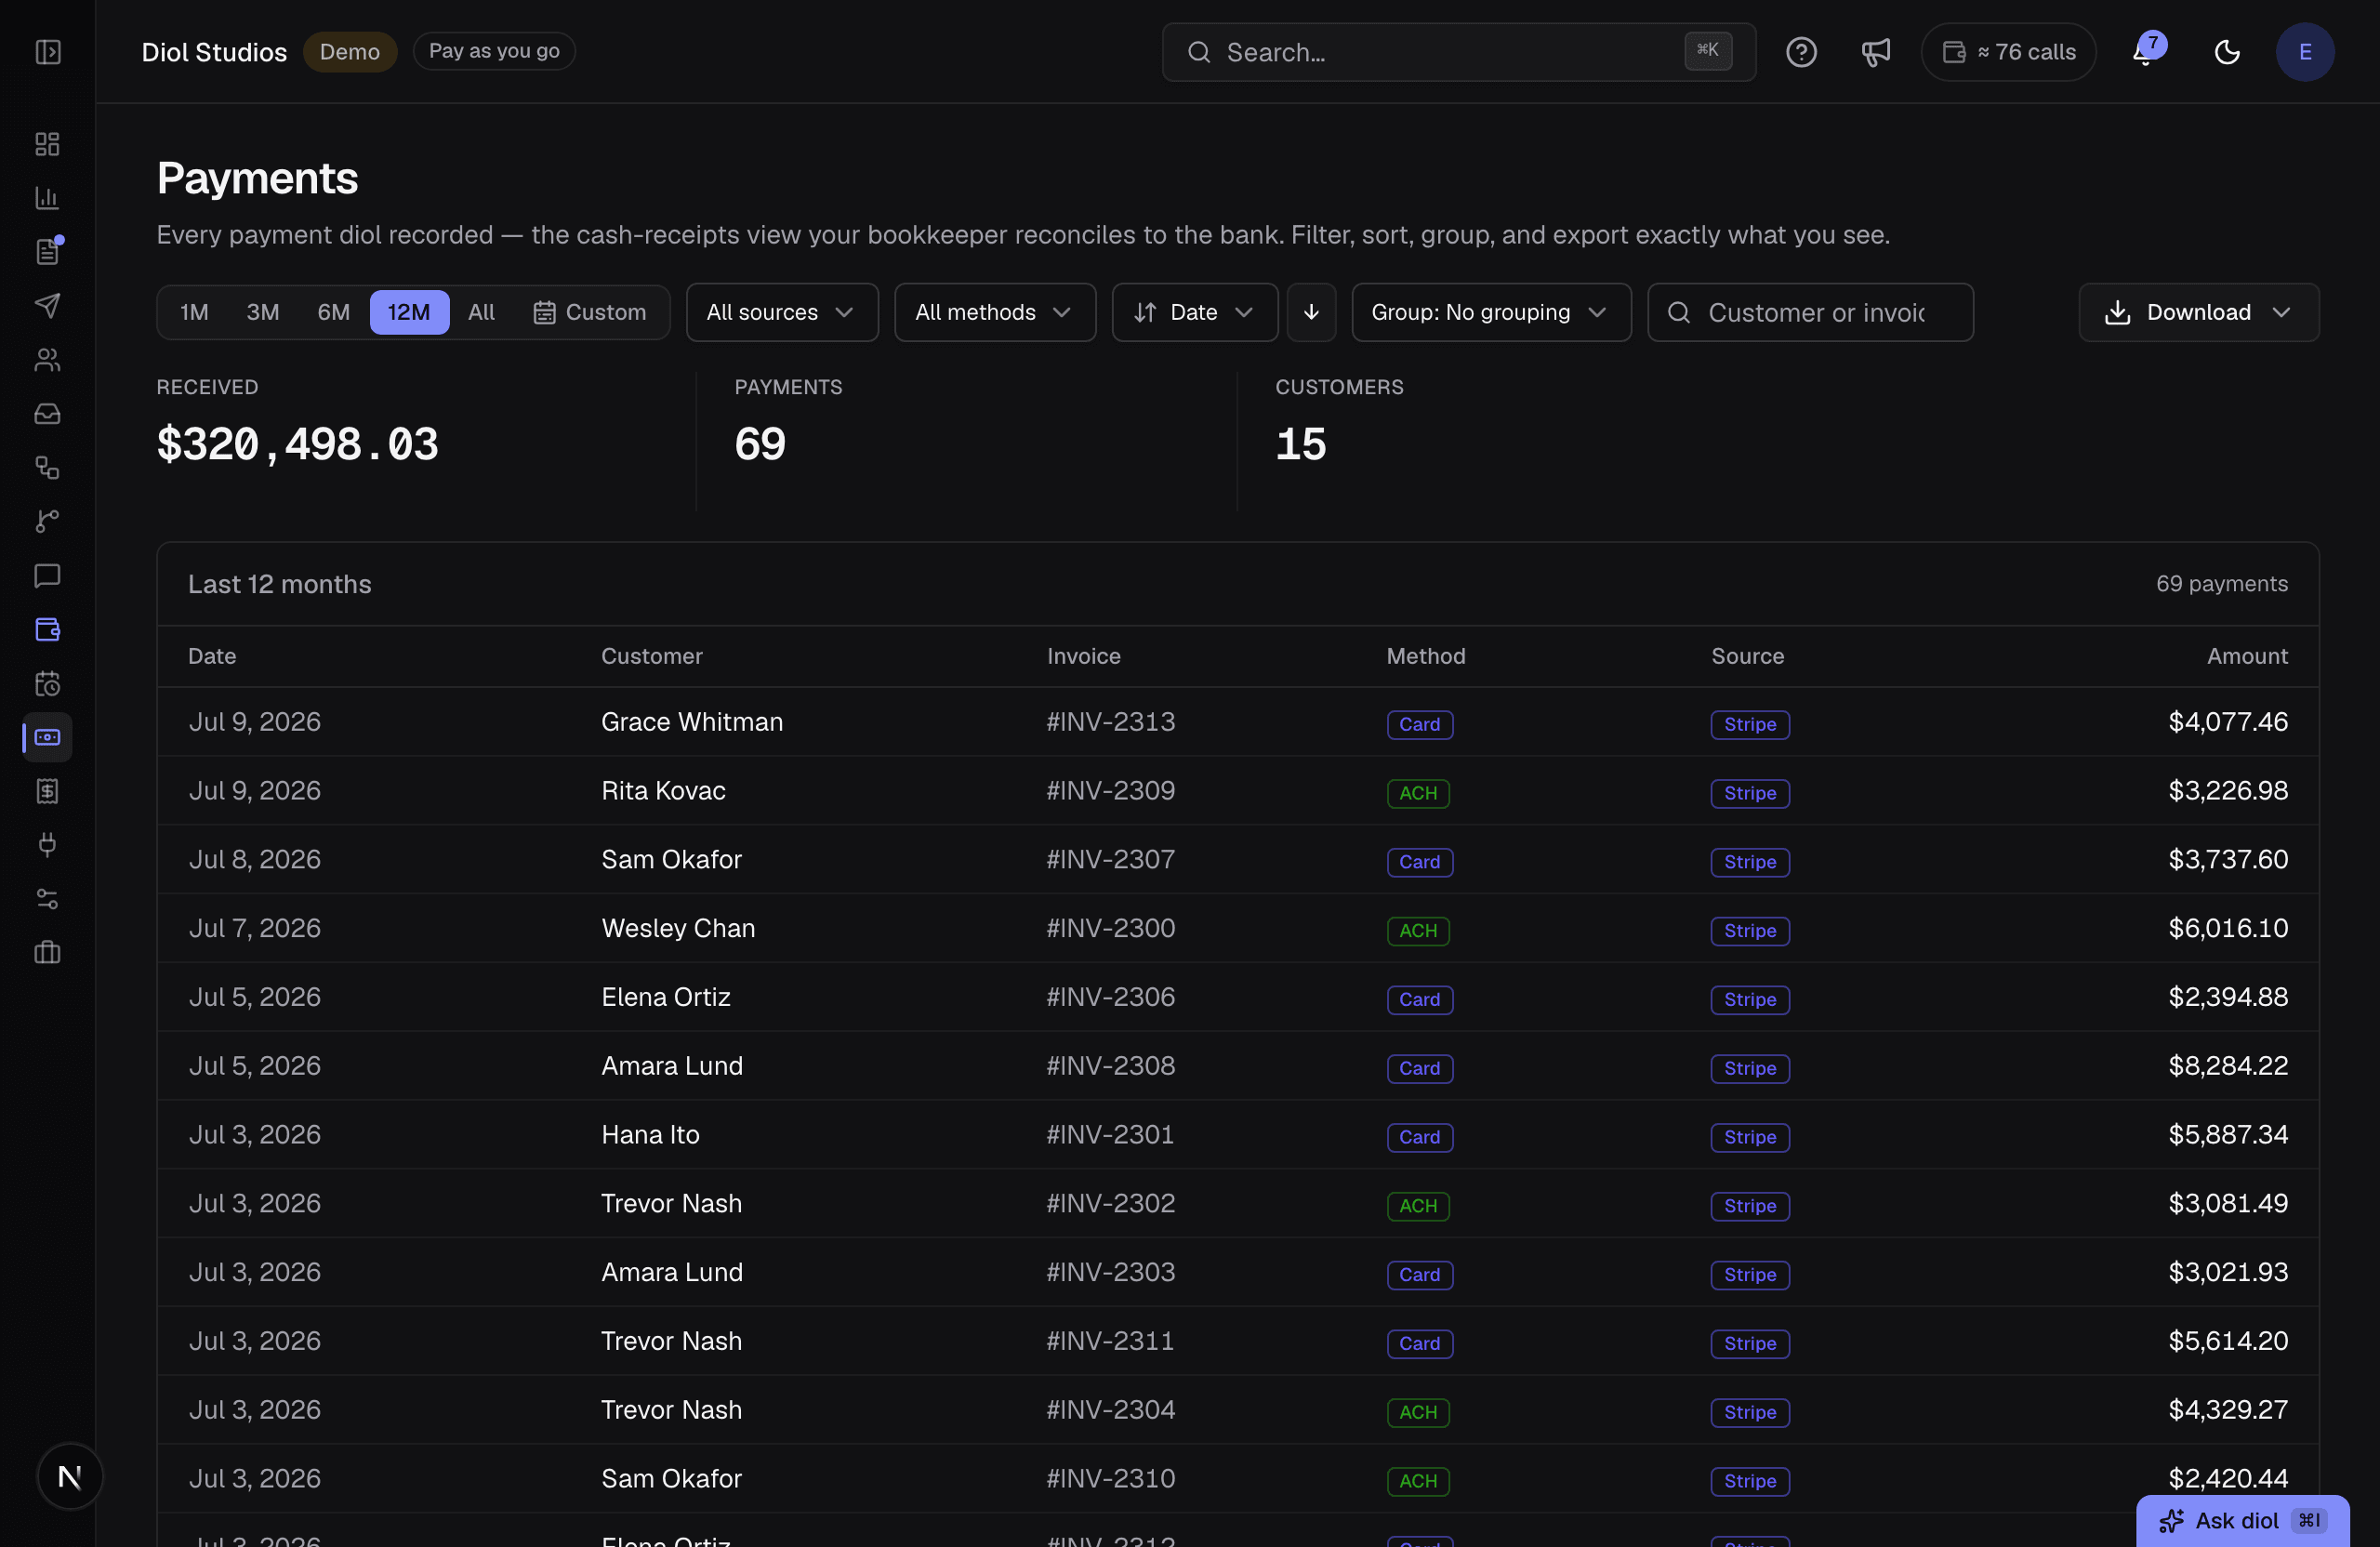Open the All sources dropdown
The image size is (2380, 1547).
click(782, 312)
